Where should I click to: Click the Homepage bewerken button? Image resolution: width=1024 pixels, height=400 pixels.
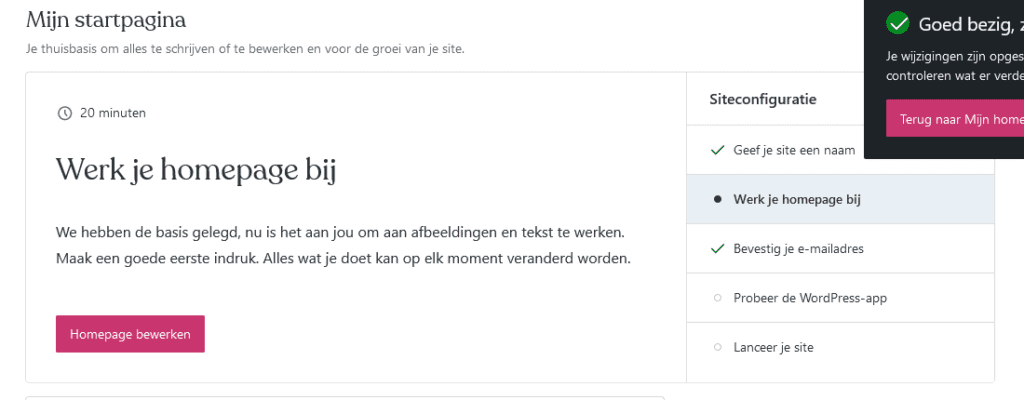coord(130,334)
